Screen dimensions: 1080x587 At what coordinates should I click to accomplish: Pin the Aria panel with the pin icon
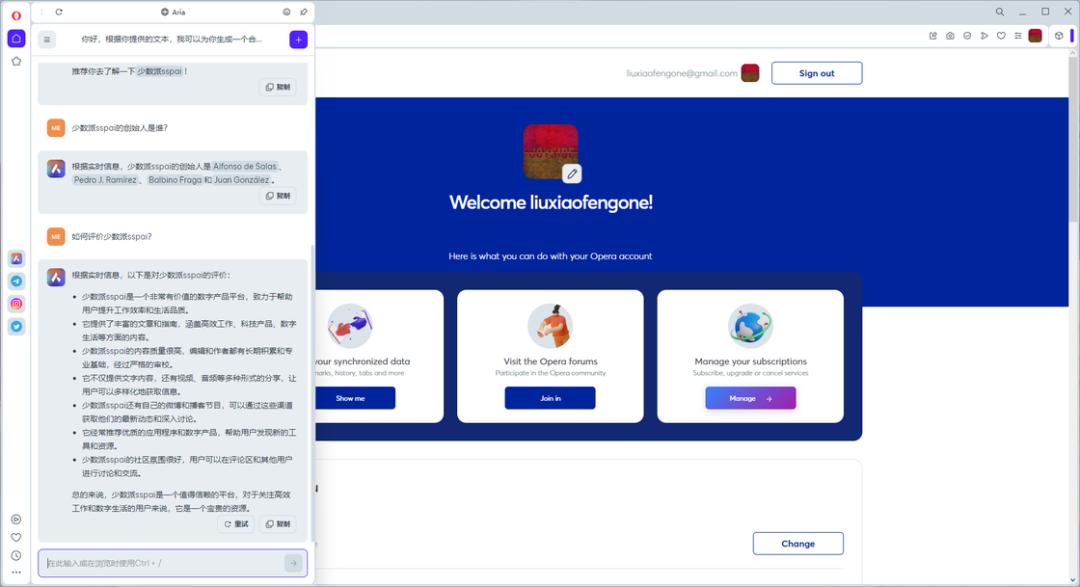pos(304,12)
